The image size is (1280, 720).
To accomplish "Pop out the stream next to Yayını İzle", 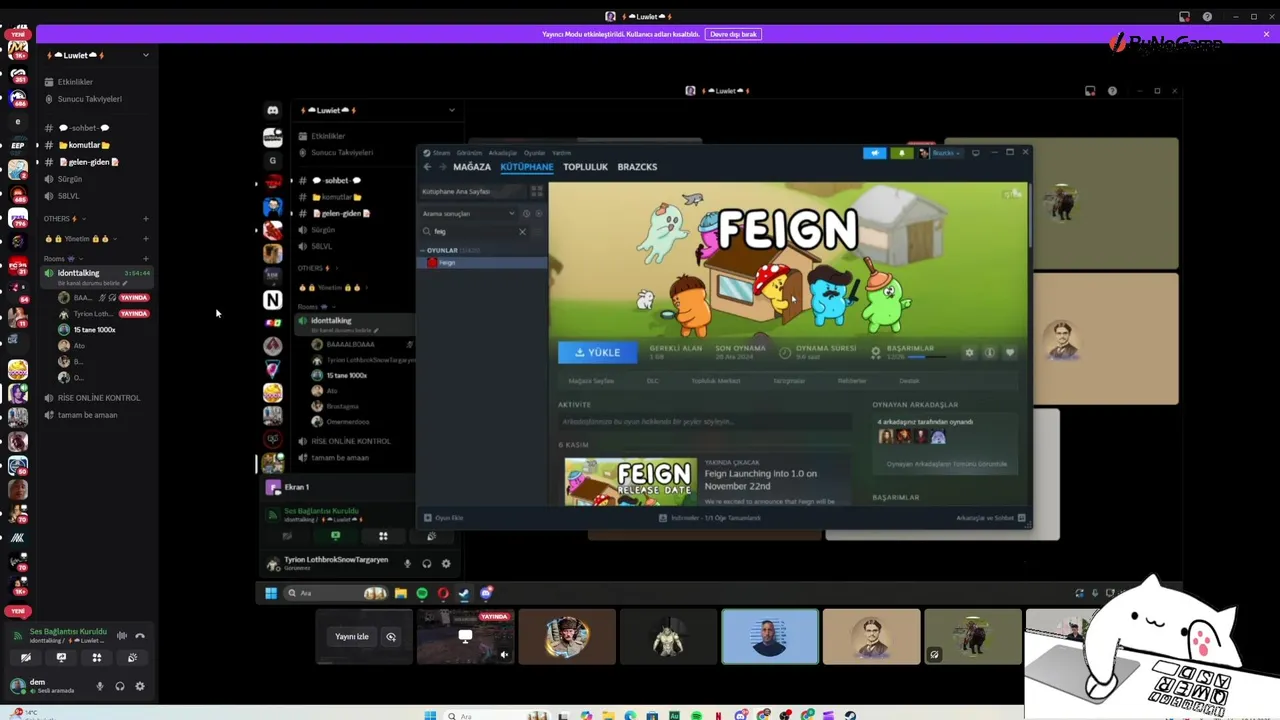I will (391, 636).
